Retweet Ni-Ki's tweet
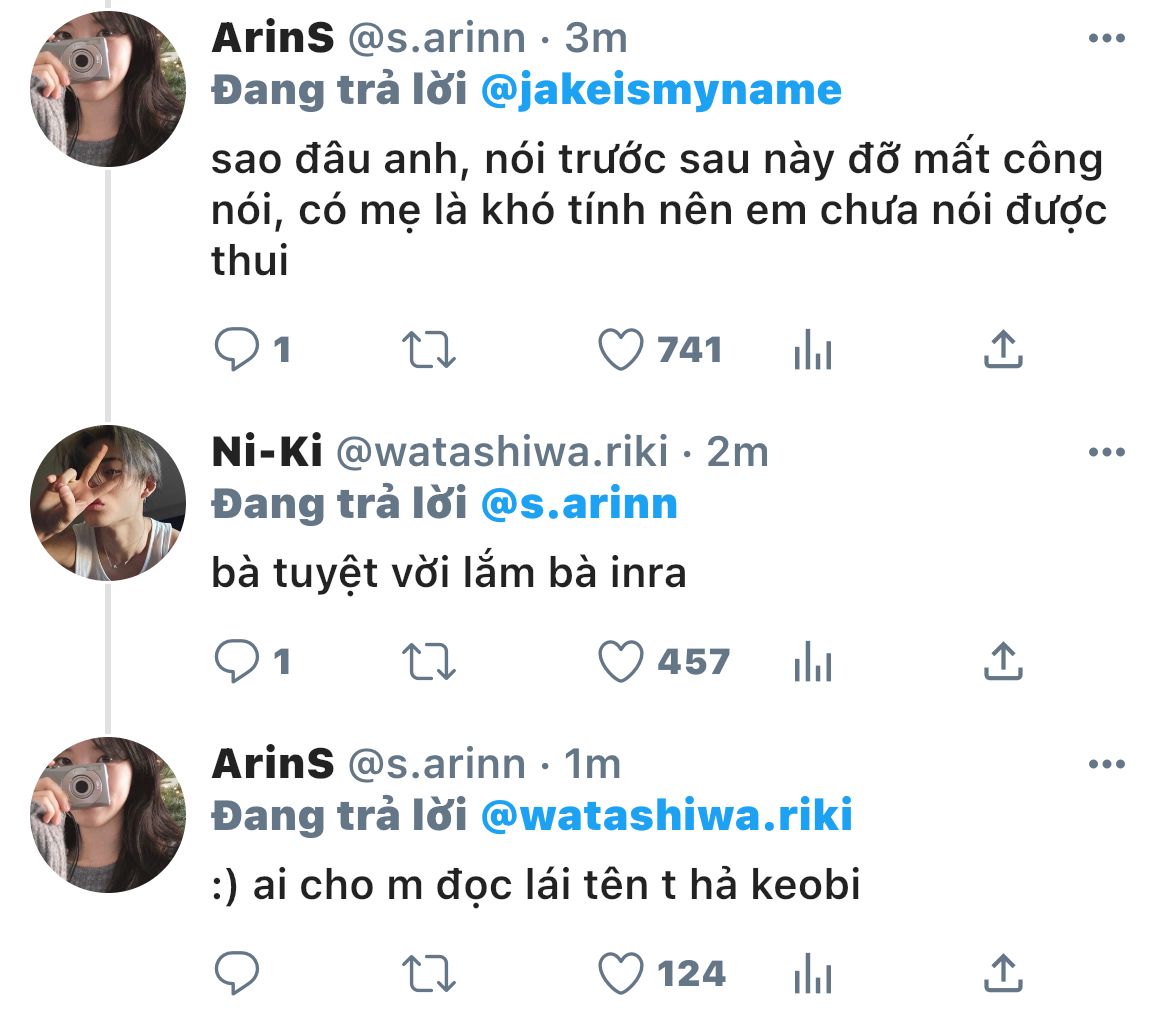1170x1013 pixels. click(428, 661)
